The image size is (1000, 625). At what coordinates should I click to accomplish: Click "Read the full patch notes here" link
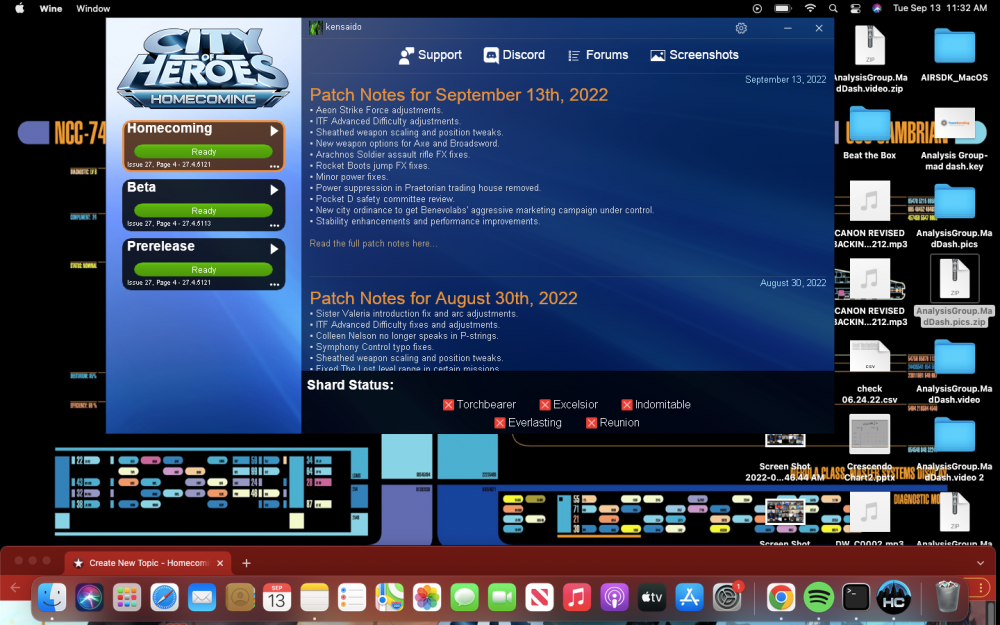click(x=373, y=244)
